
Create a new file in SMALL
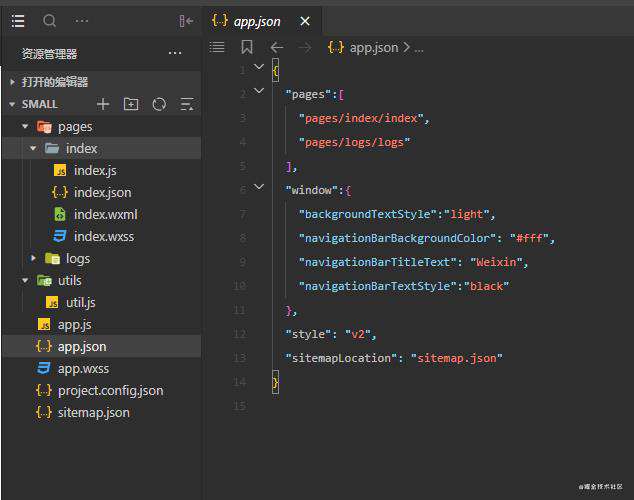103,104
